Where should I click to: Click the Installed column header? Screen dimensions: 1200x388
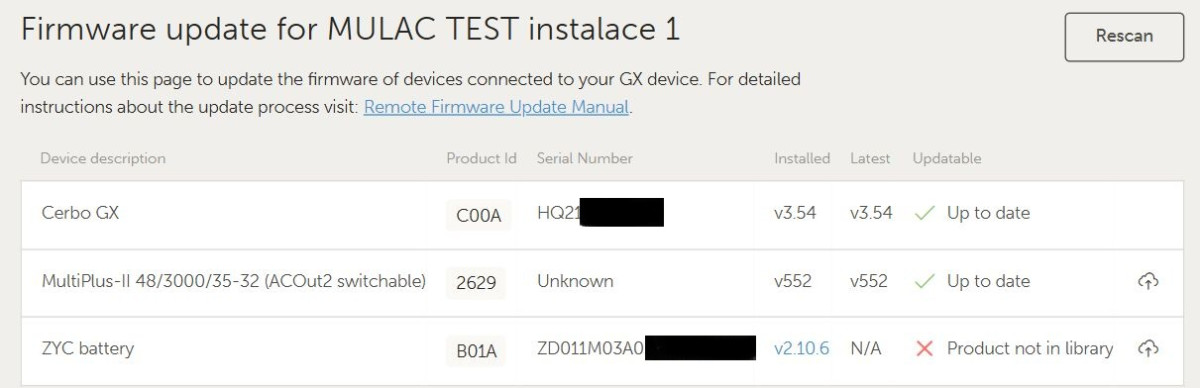(x=802, y=158)
